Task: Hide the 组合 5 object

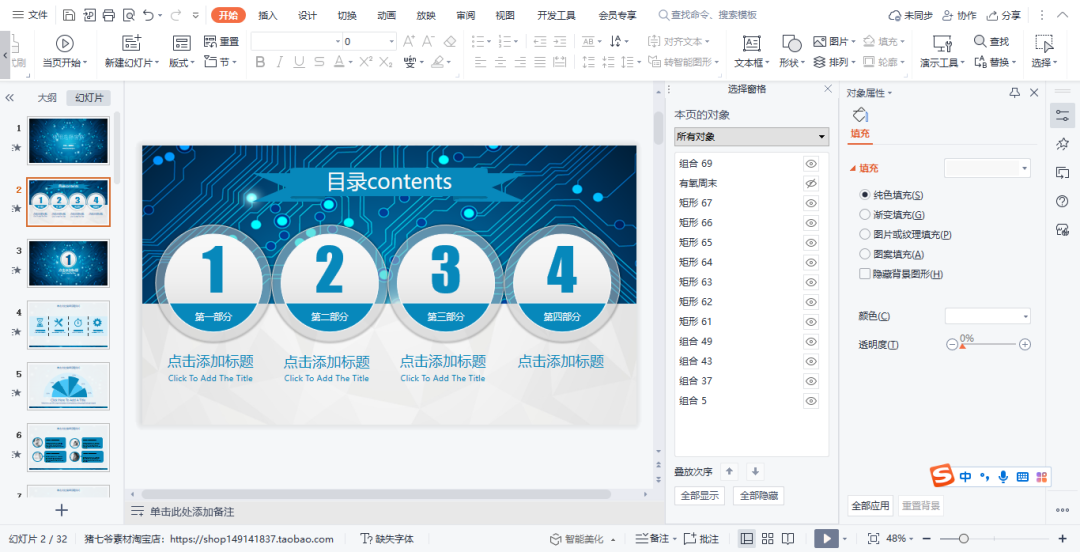Action: (x=811, y=401)
